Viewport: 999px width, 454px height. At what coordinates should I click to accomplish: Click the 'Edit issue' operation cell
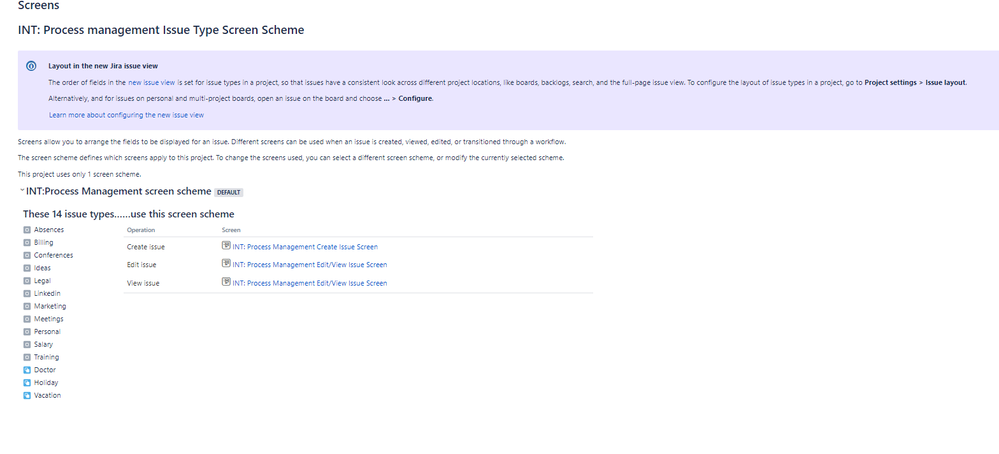tap(141, 265)
